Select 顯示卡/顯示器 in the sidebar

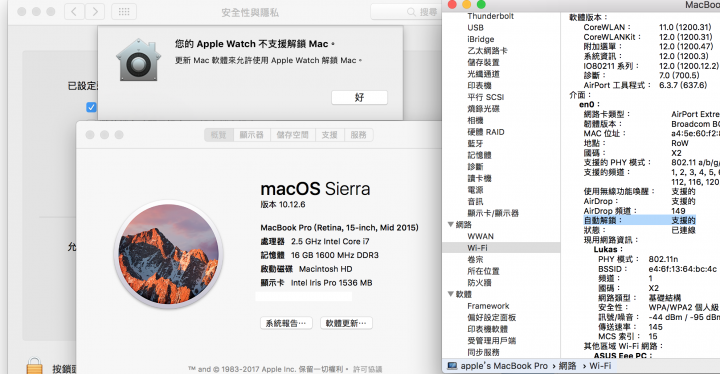click(x=493, y=213)
